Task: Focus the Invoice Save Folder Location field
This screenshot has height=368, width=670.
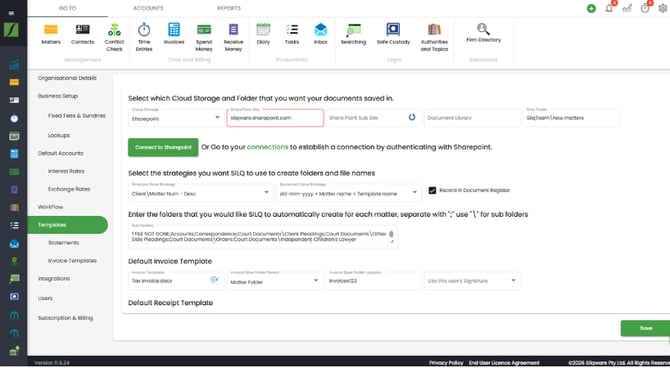Action: [x=373, y=281]
